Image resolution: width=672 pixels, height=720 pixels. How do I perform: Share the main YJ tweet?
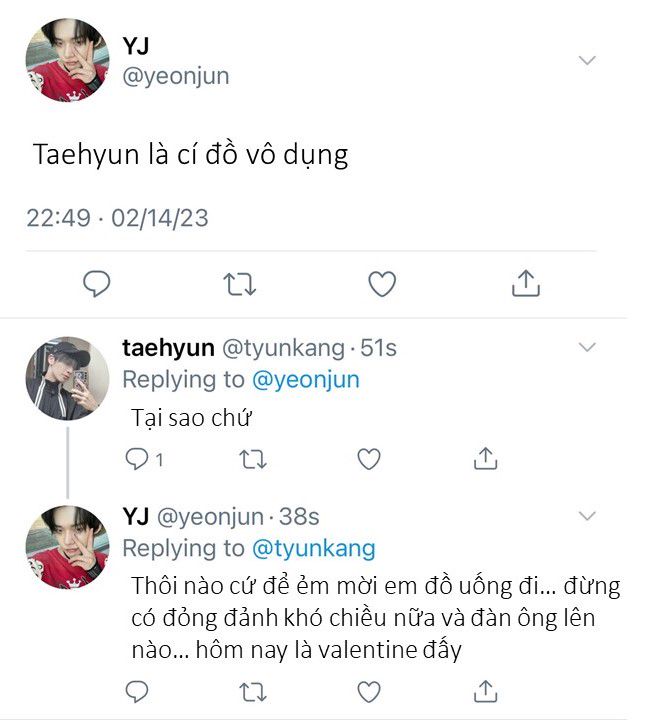[525, 283]
